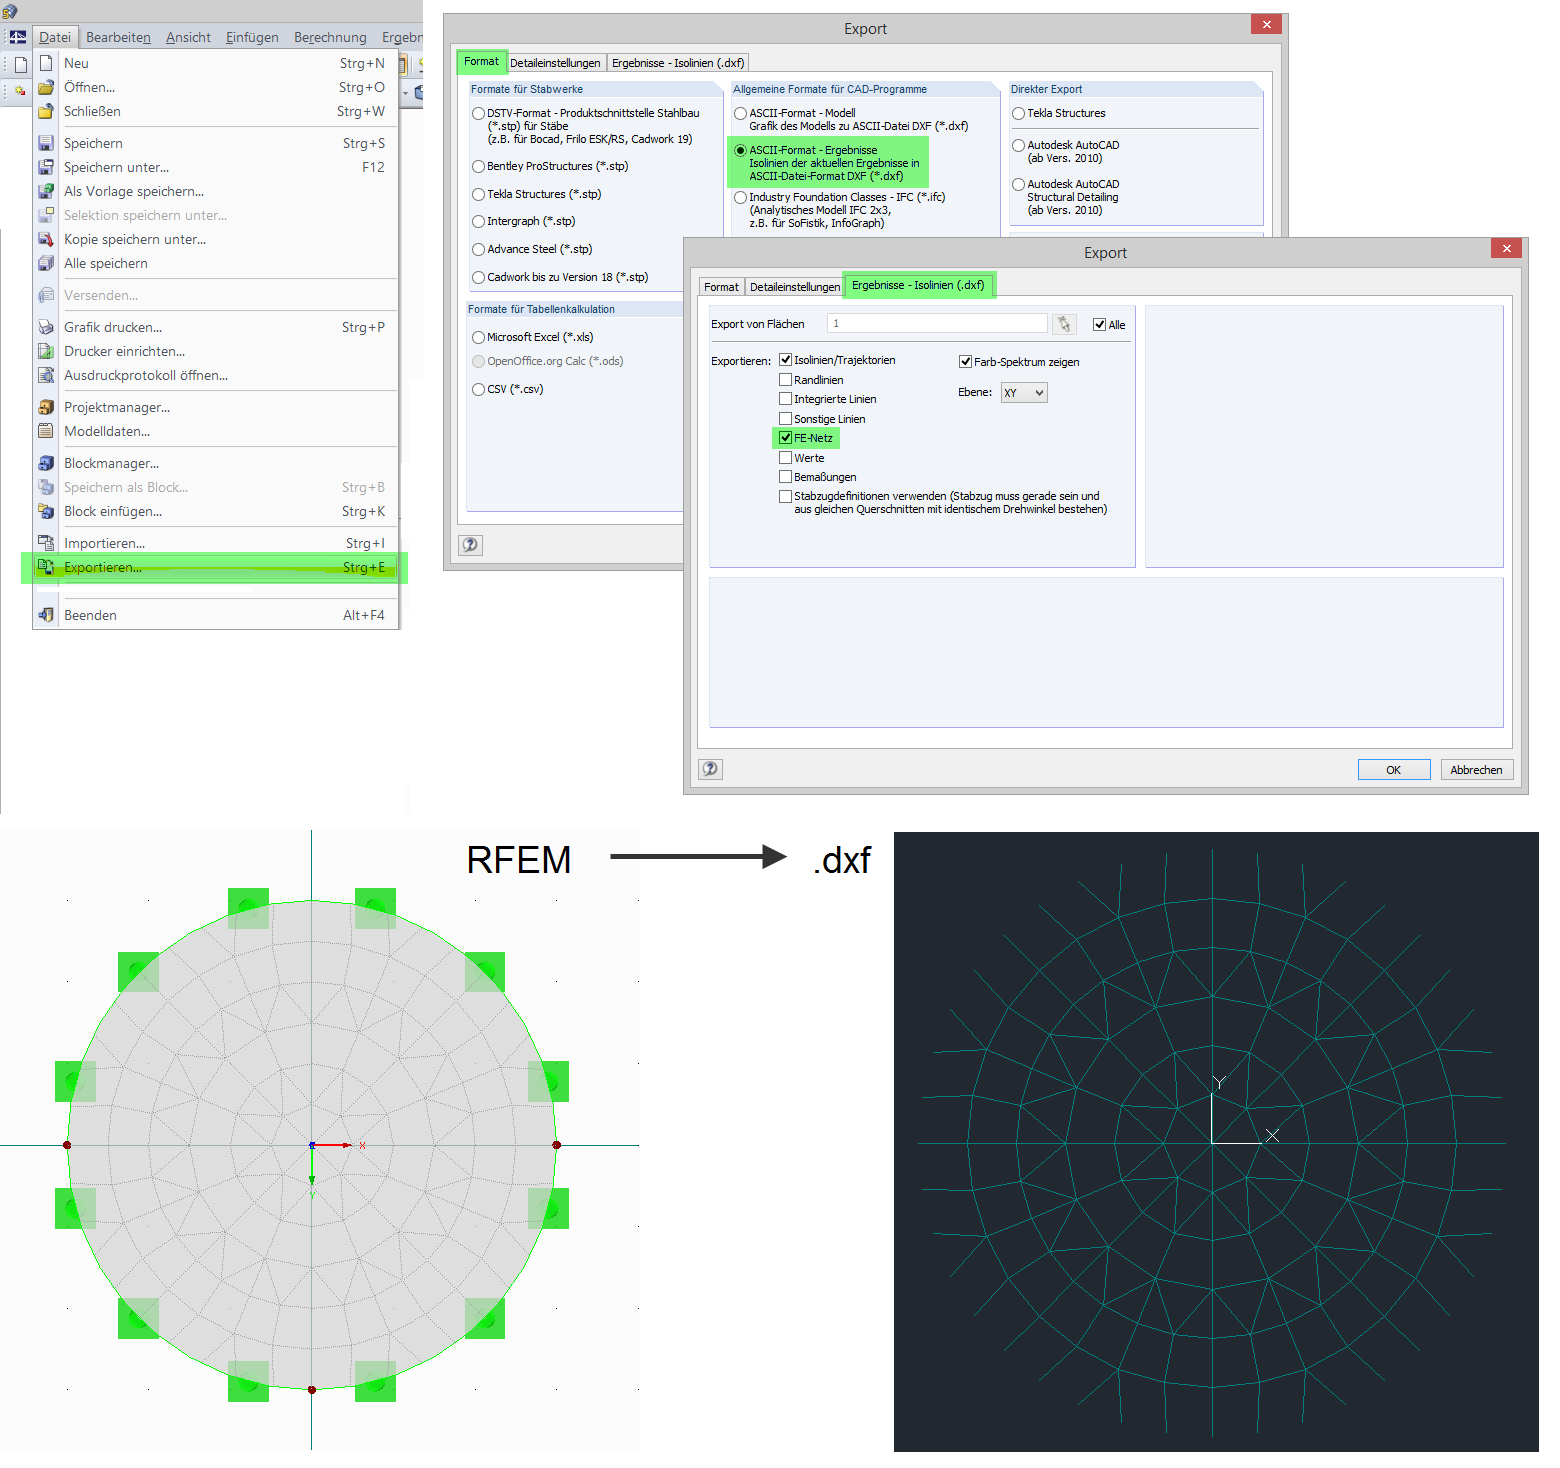Open the Bearbeiten menu
Screen dimensions: 1560x1468
pyautogui.click(x=117, y=37)
